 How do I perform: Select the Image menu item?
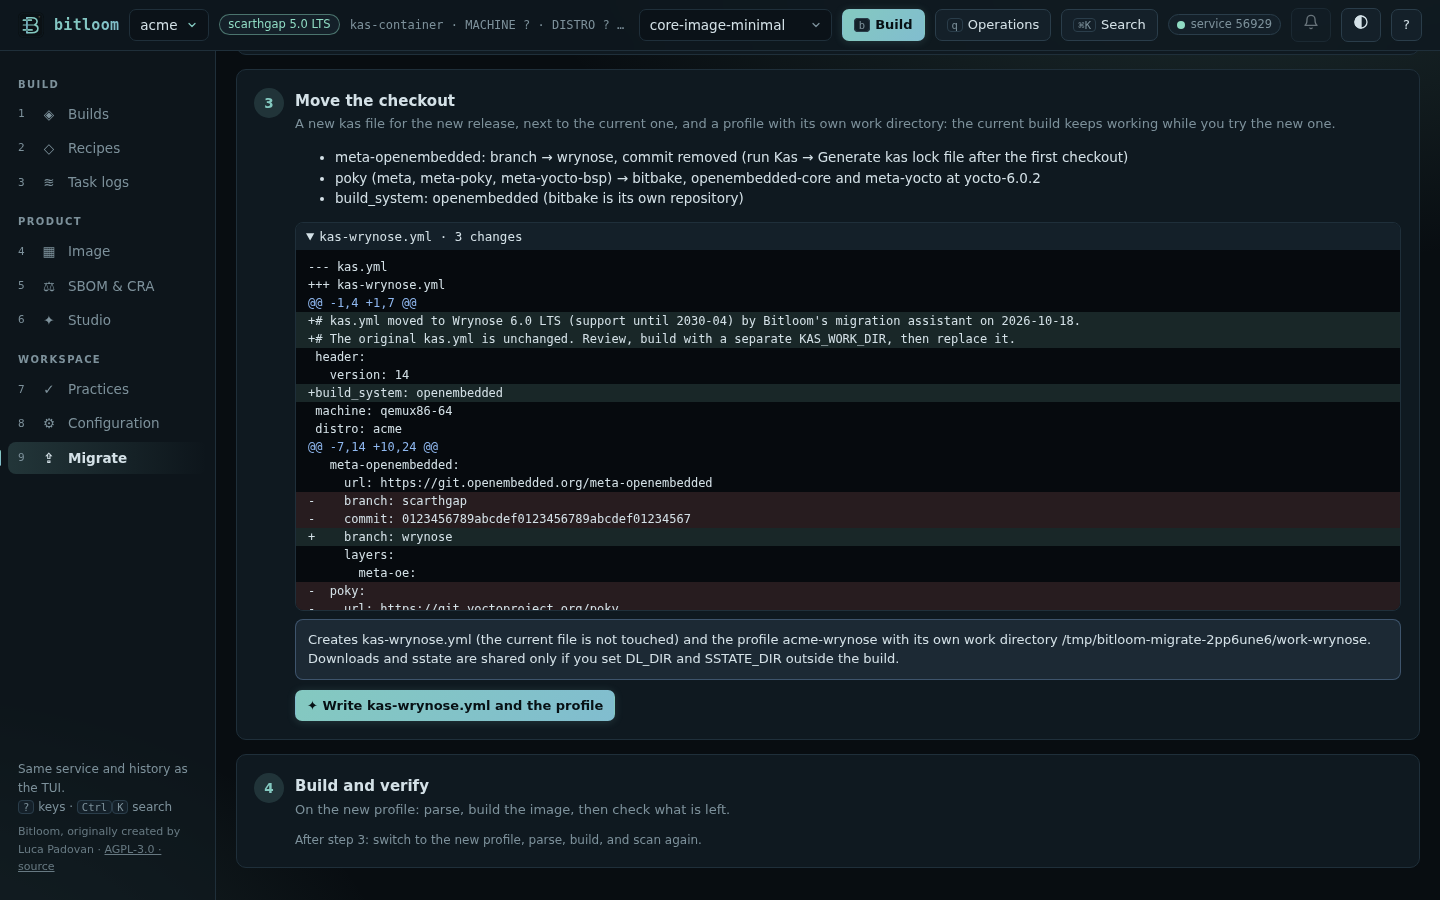click(x=107, y=252)
